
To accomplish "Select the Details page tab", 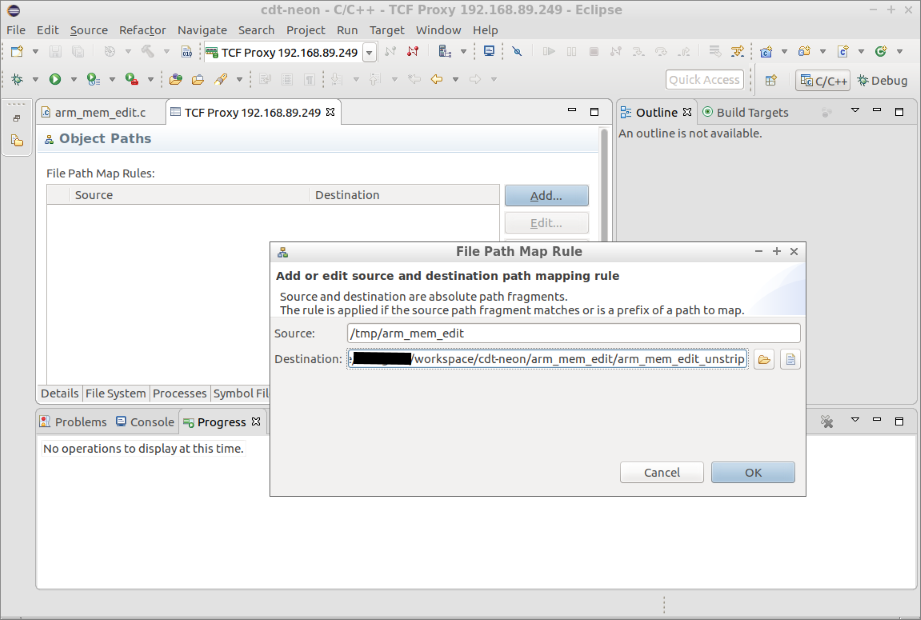I will point(59,393).
